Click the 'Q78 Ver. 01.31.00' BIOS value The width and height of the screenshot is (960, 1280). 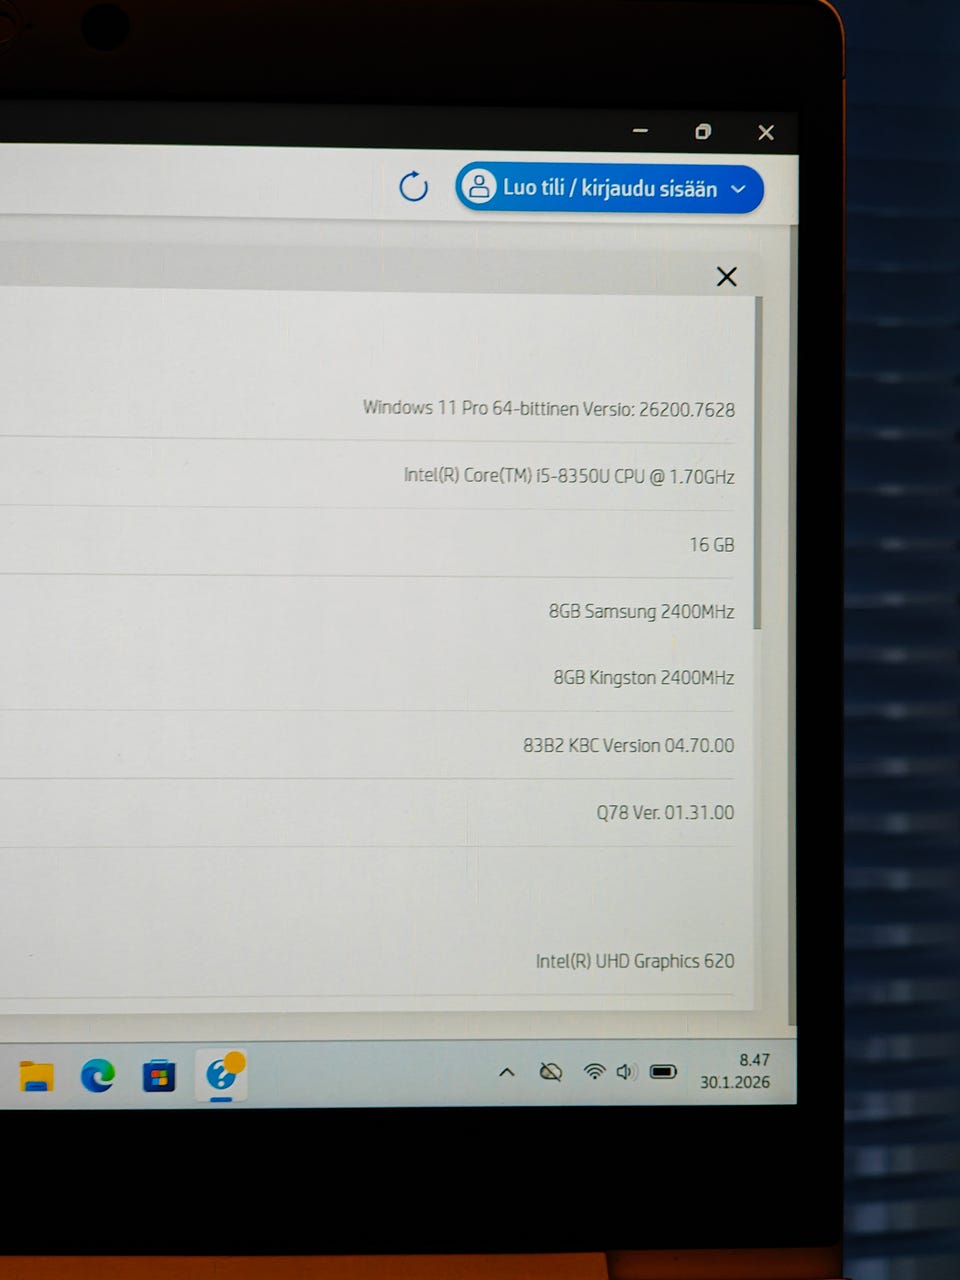pyautogui.click(x=665, y=812)
